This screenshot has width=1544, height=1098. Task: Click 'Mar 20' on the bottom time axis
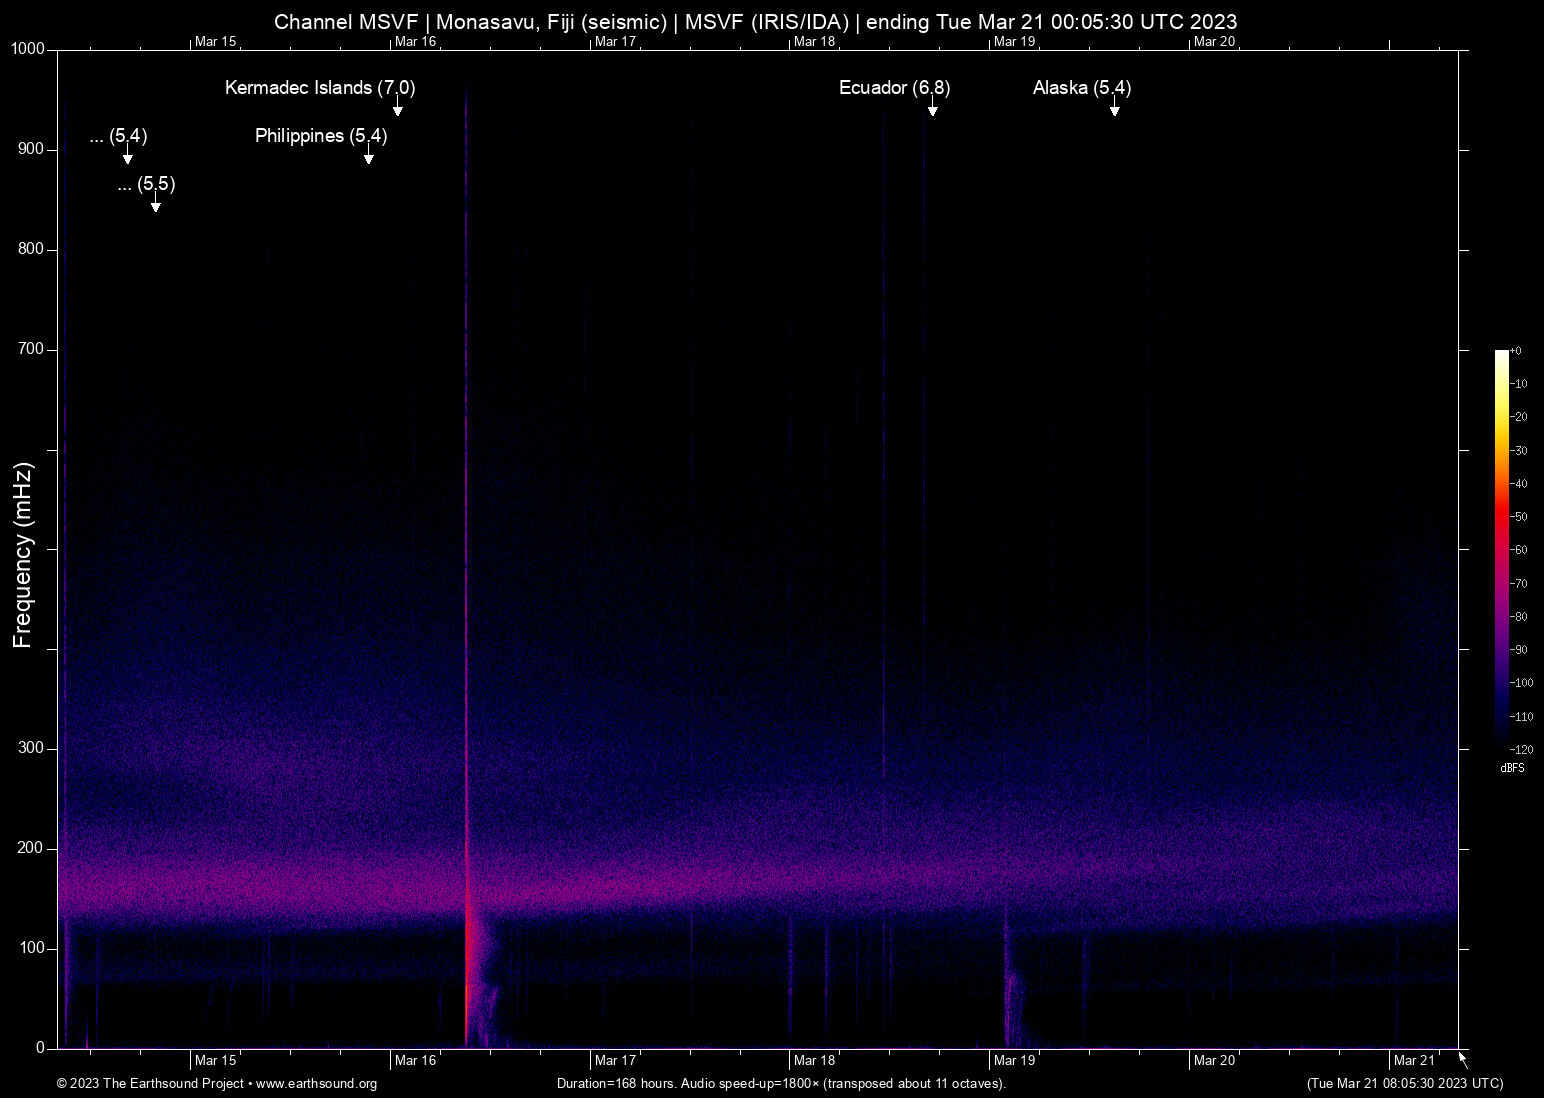click(x=1215, y=1061)
